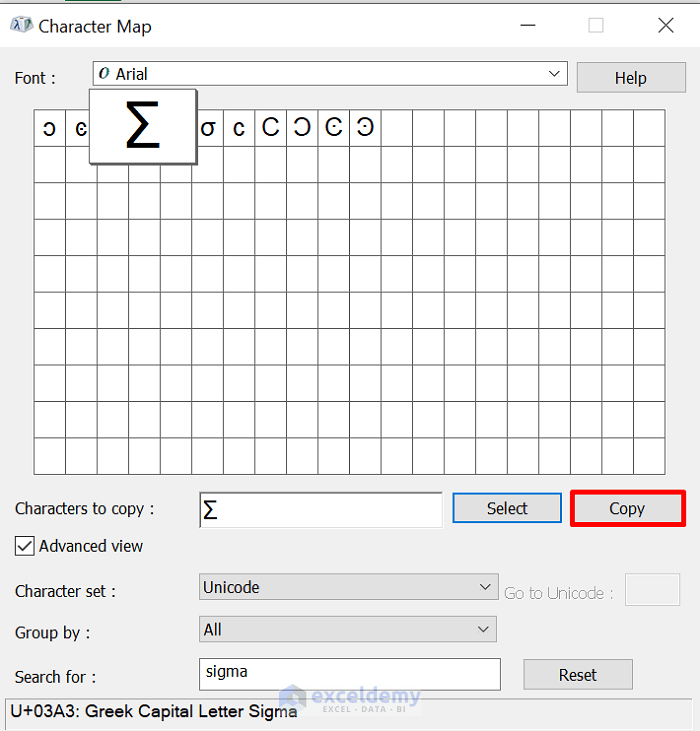Select the first character cell in the grid
The width and height of the screenshot is (700, 731).
49,128
